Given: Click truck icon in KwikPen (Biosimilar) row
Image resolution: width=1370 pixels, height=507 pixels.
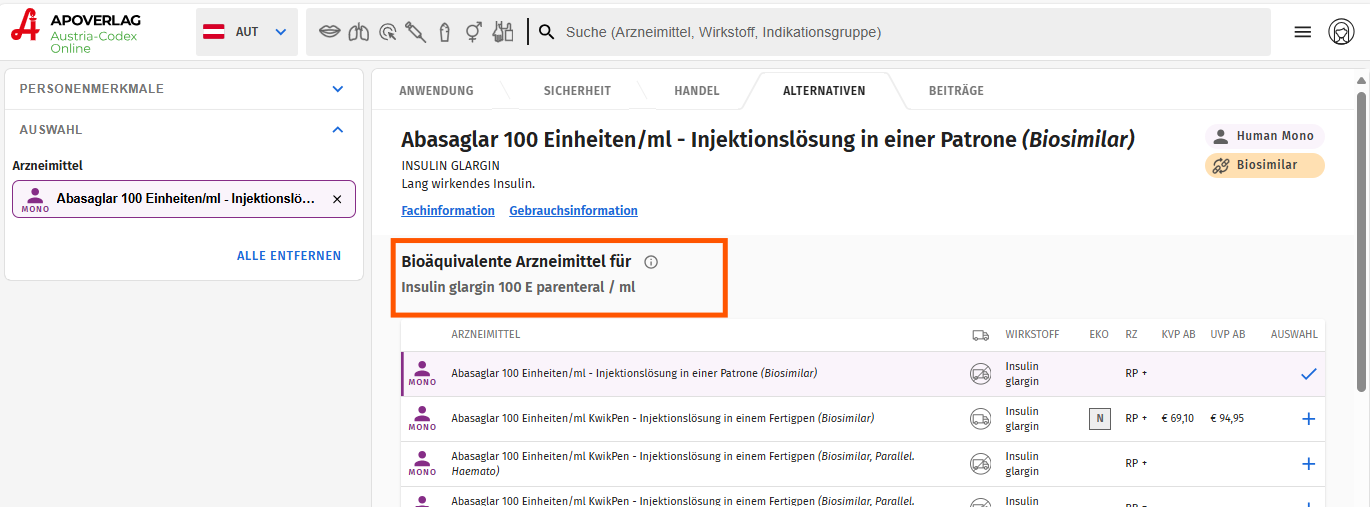Looking at the screenshot, I should [x=980, y=419].
